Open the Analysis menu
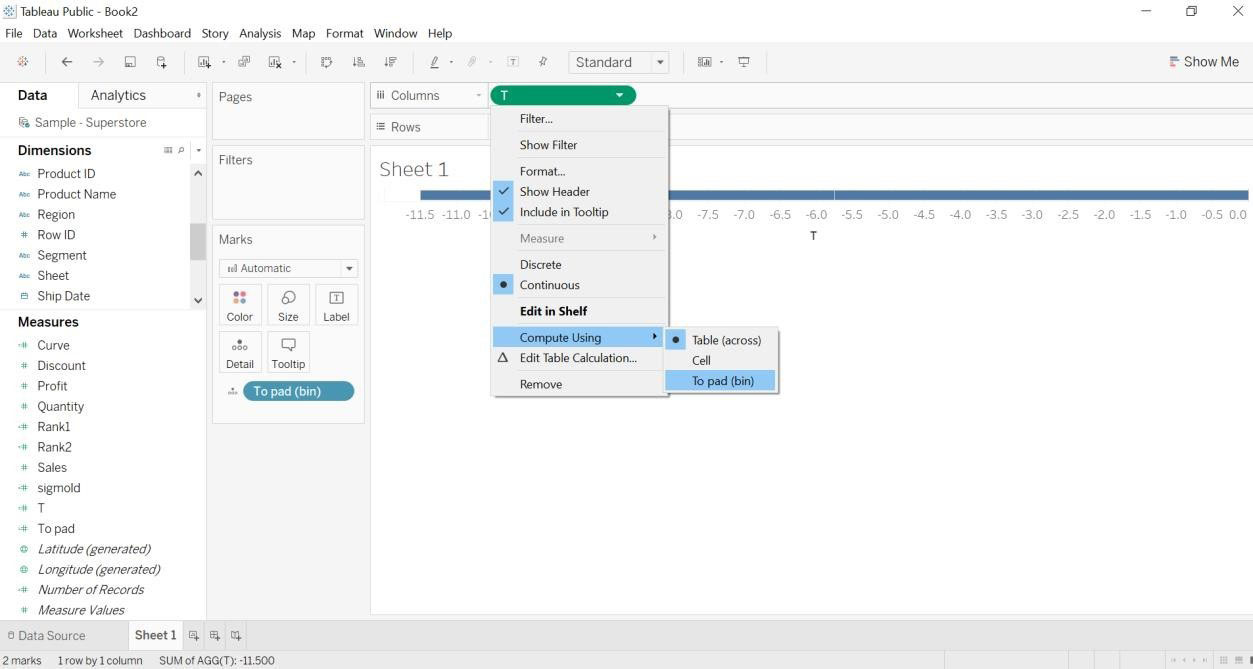The width and height of the screenshot is (1253, 669). (x=260, y=33)
